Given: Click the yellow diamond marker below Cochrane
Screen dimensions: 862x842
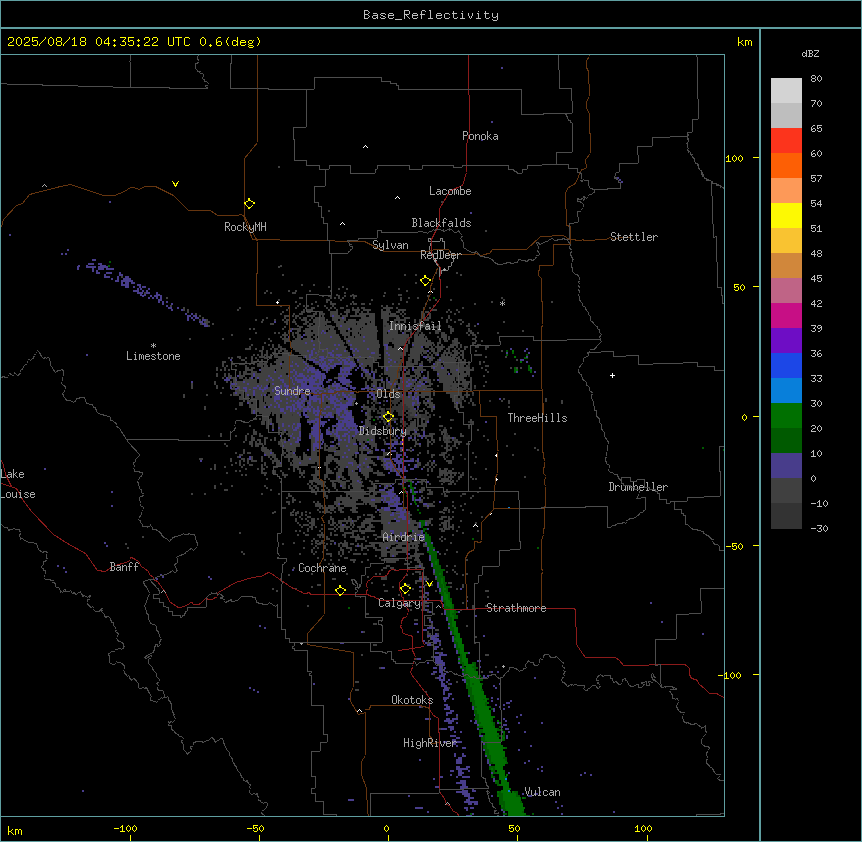Looking at the screenshot, I should pos(340,590).
